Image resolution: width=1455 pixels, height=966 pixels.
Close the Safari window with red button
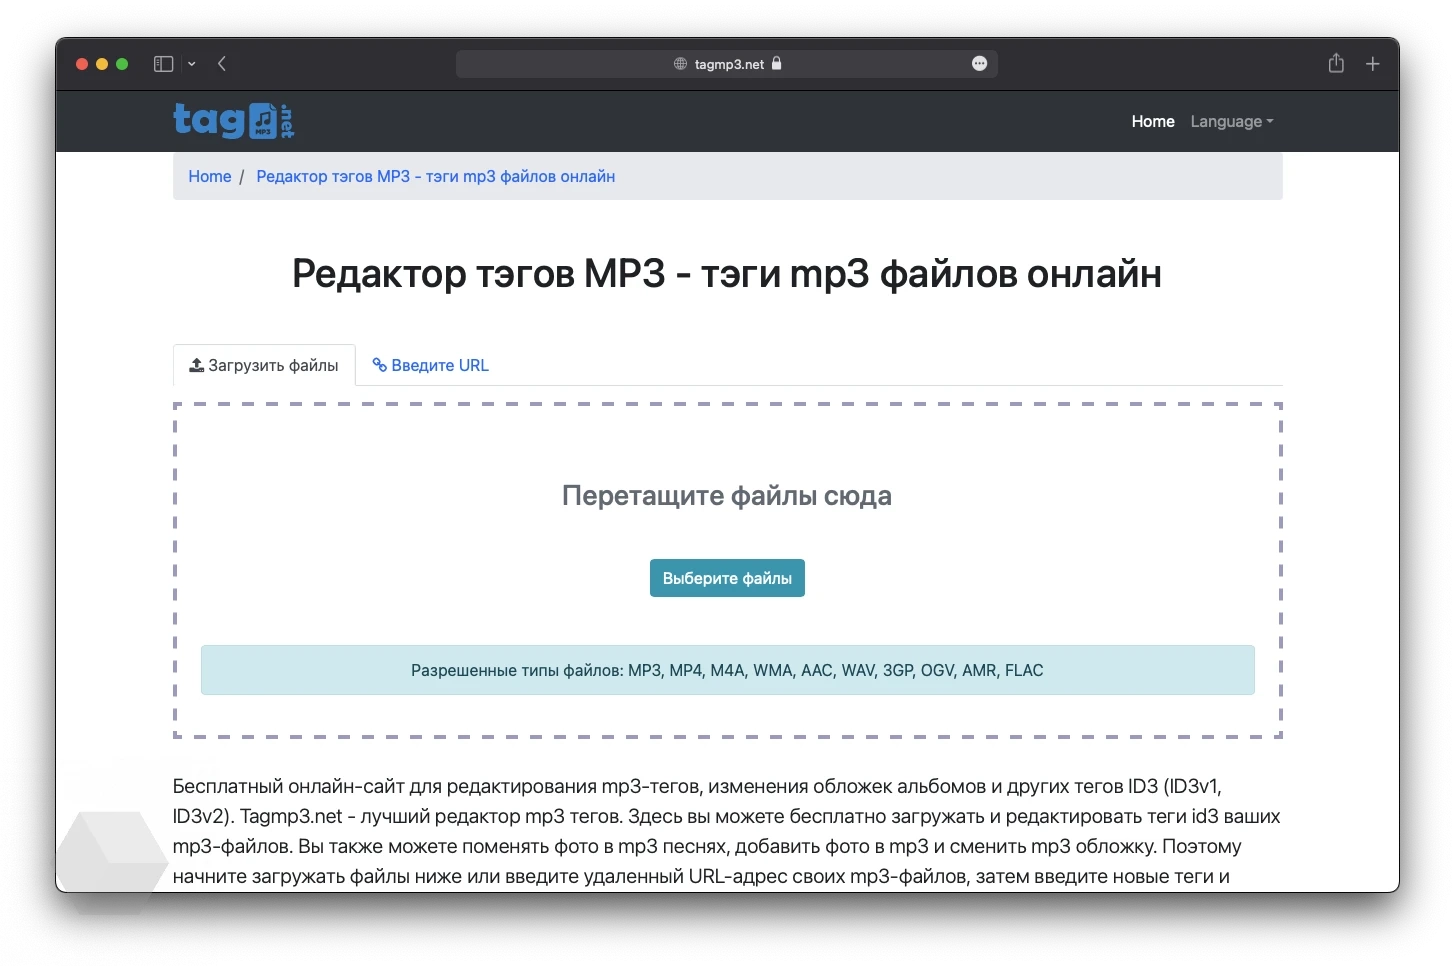(82, 64)
